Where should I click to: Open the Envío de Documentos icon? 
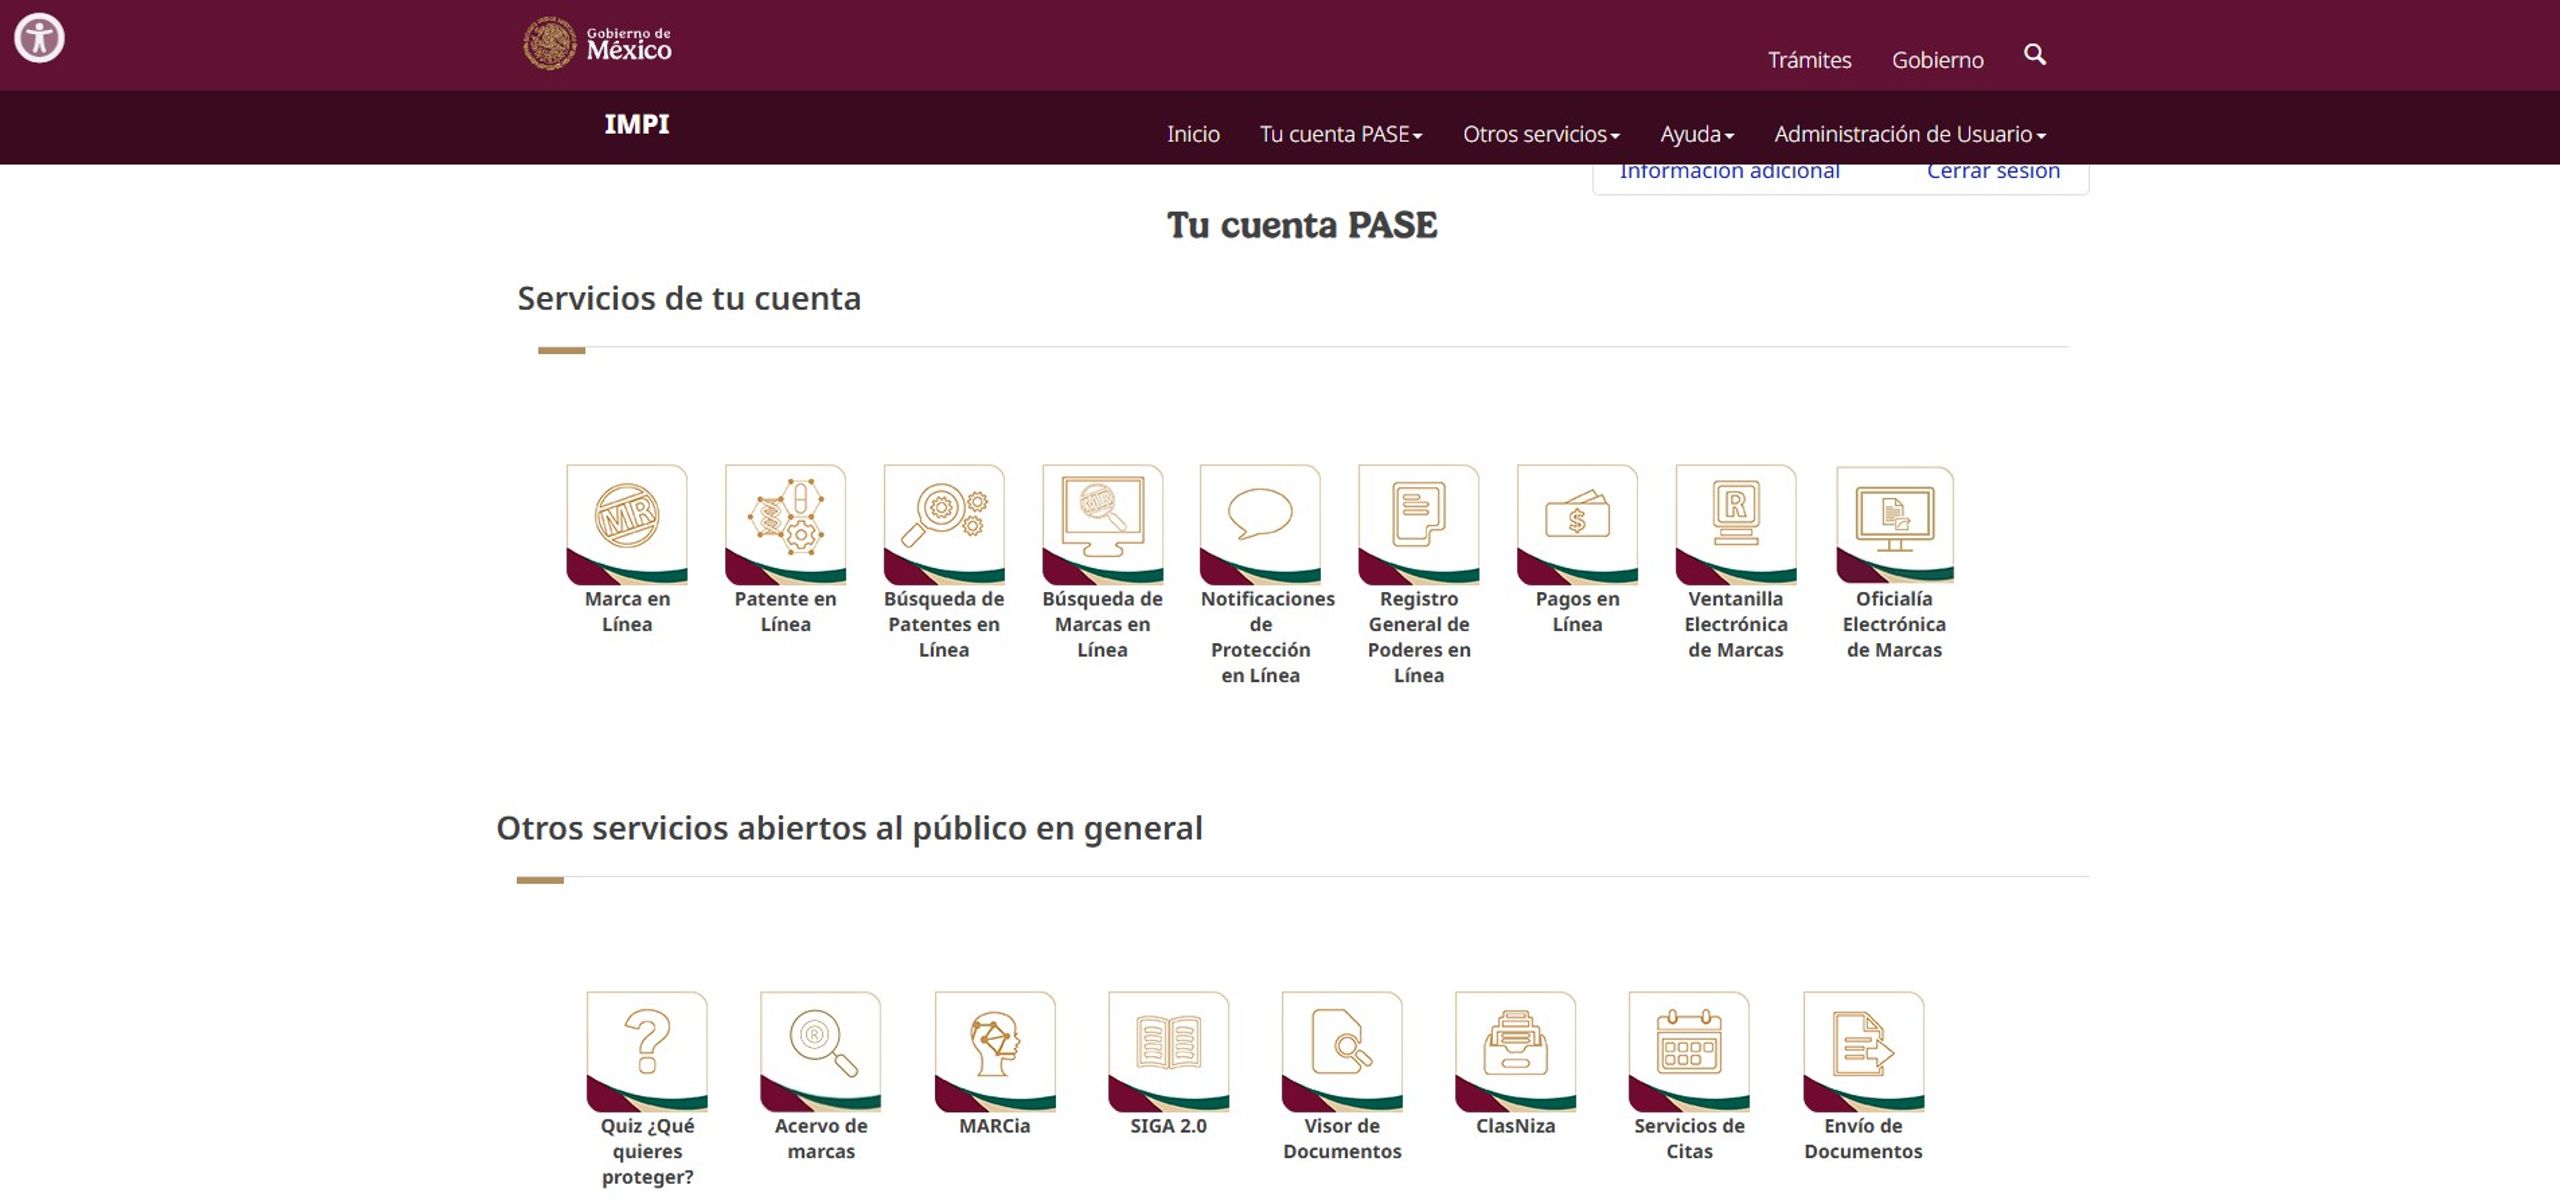click(1863, 1051)
